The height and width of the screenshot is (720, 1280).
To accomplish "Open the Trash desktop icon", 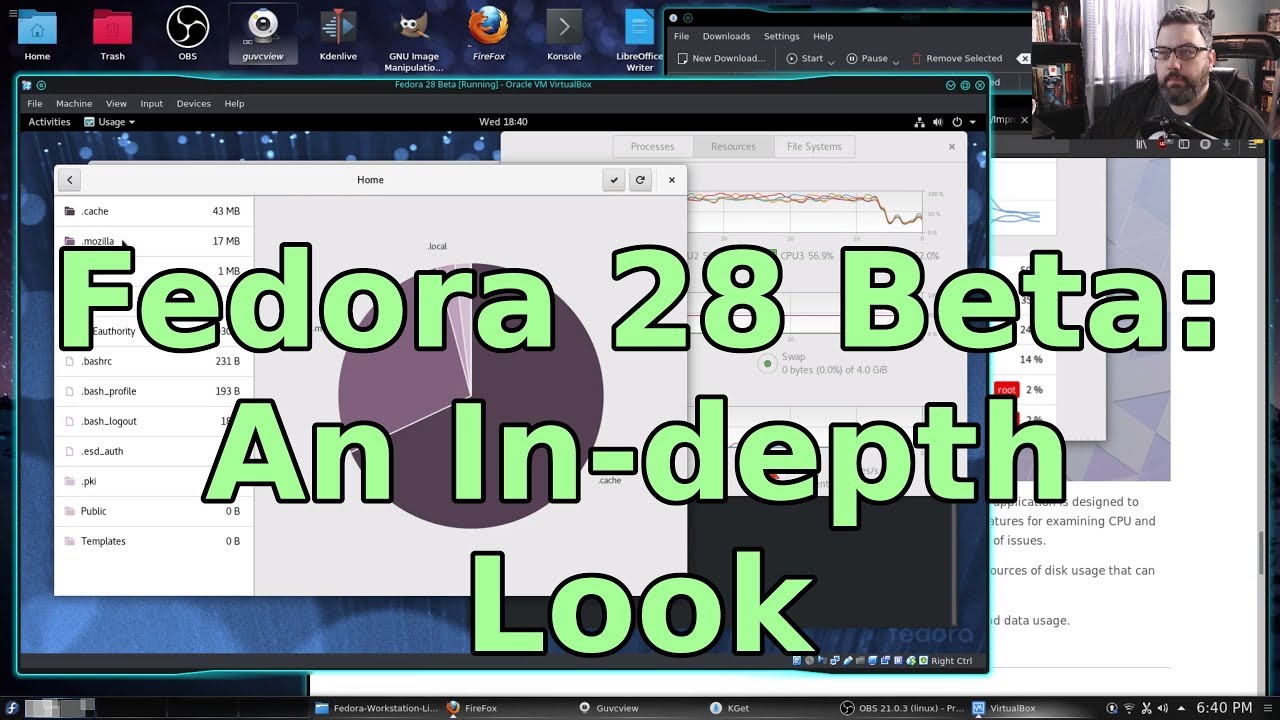I will pyautogui.click(x=112, y=35).
